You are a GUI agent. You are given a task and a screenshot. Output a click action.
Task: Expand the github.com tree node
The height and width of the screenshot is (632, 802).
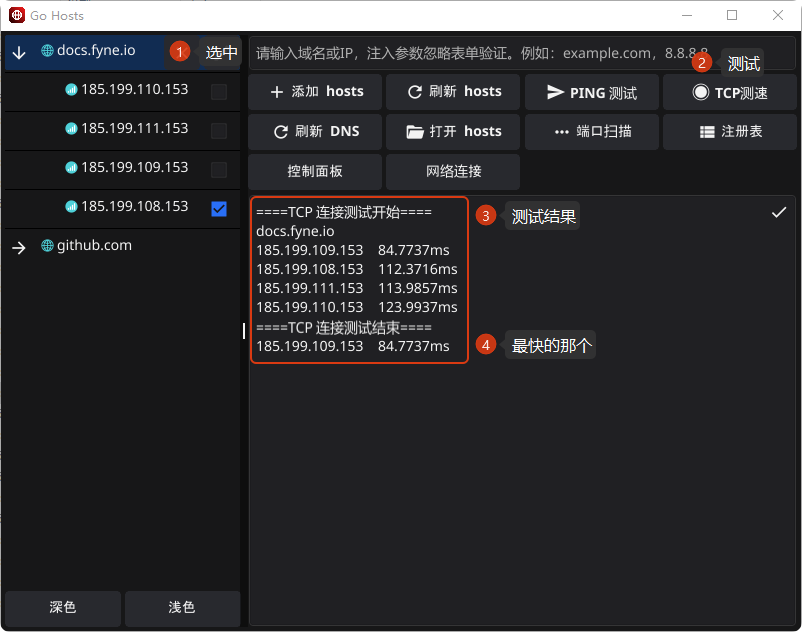click(19, 247)
